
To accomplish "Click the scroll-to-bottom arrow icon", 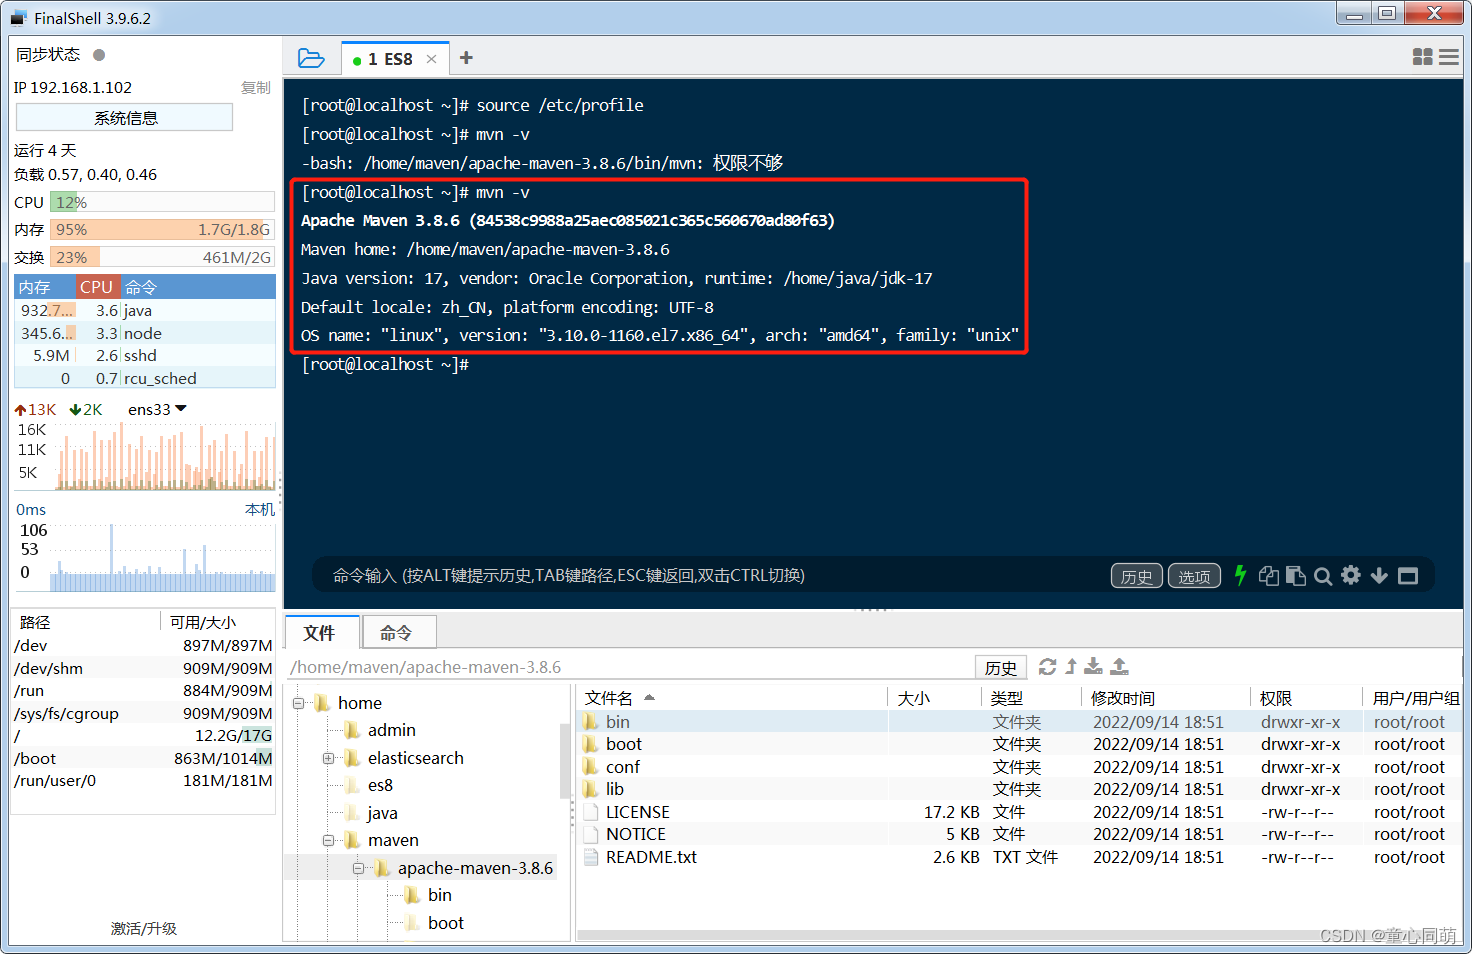I will [1379, 575].
